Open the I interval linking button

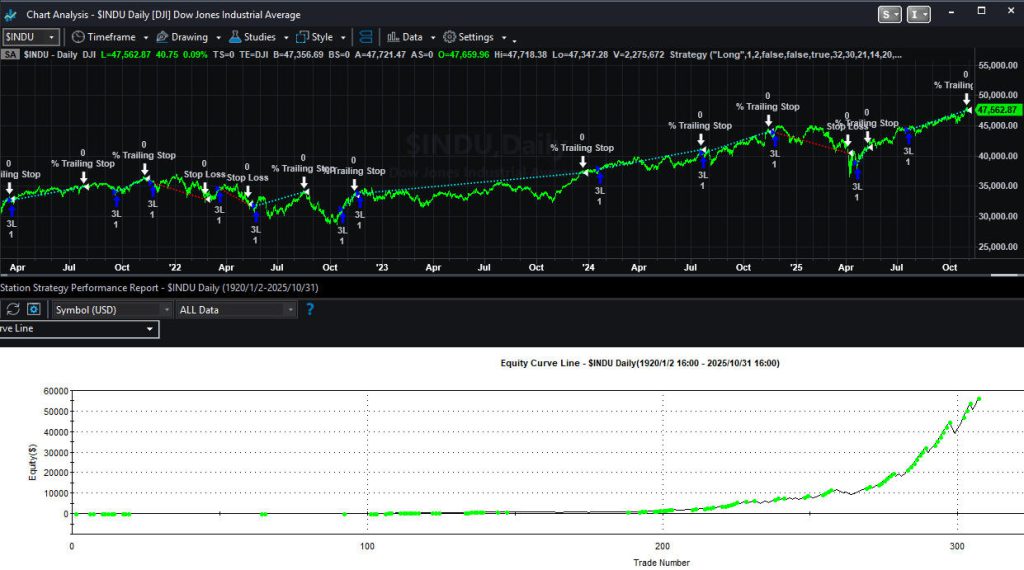tap(919, 14)
